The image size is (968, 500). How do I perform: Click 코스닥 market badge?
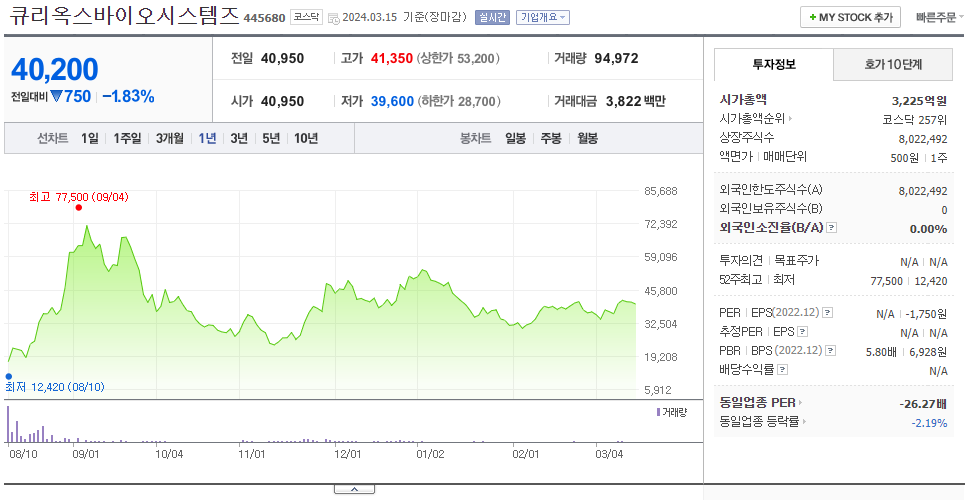(x=306, y=18)
